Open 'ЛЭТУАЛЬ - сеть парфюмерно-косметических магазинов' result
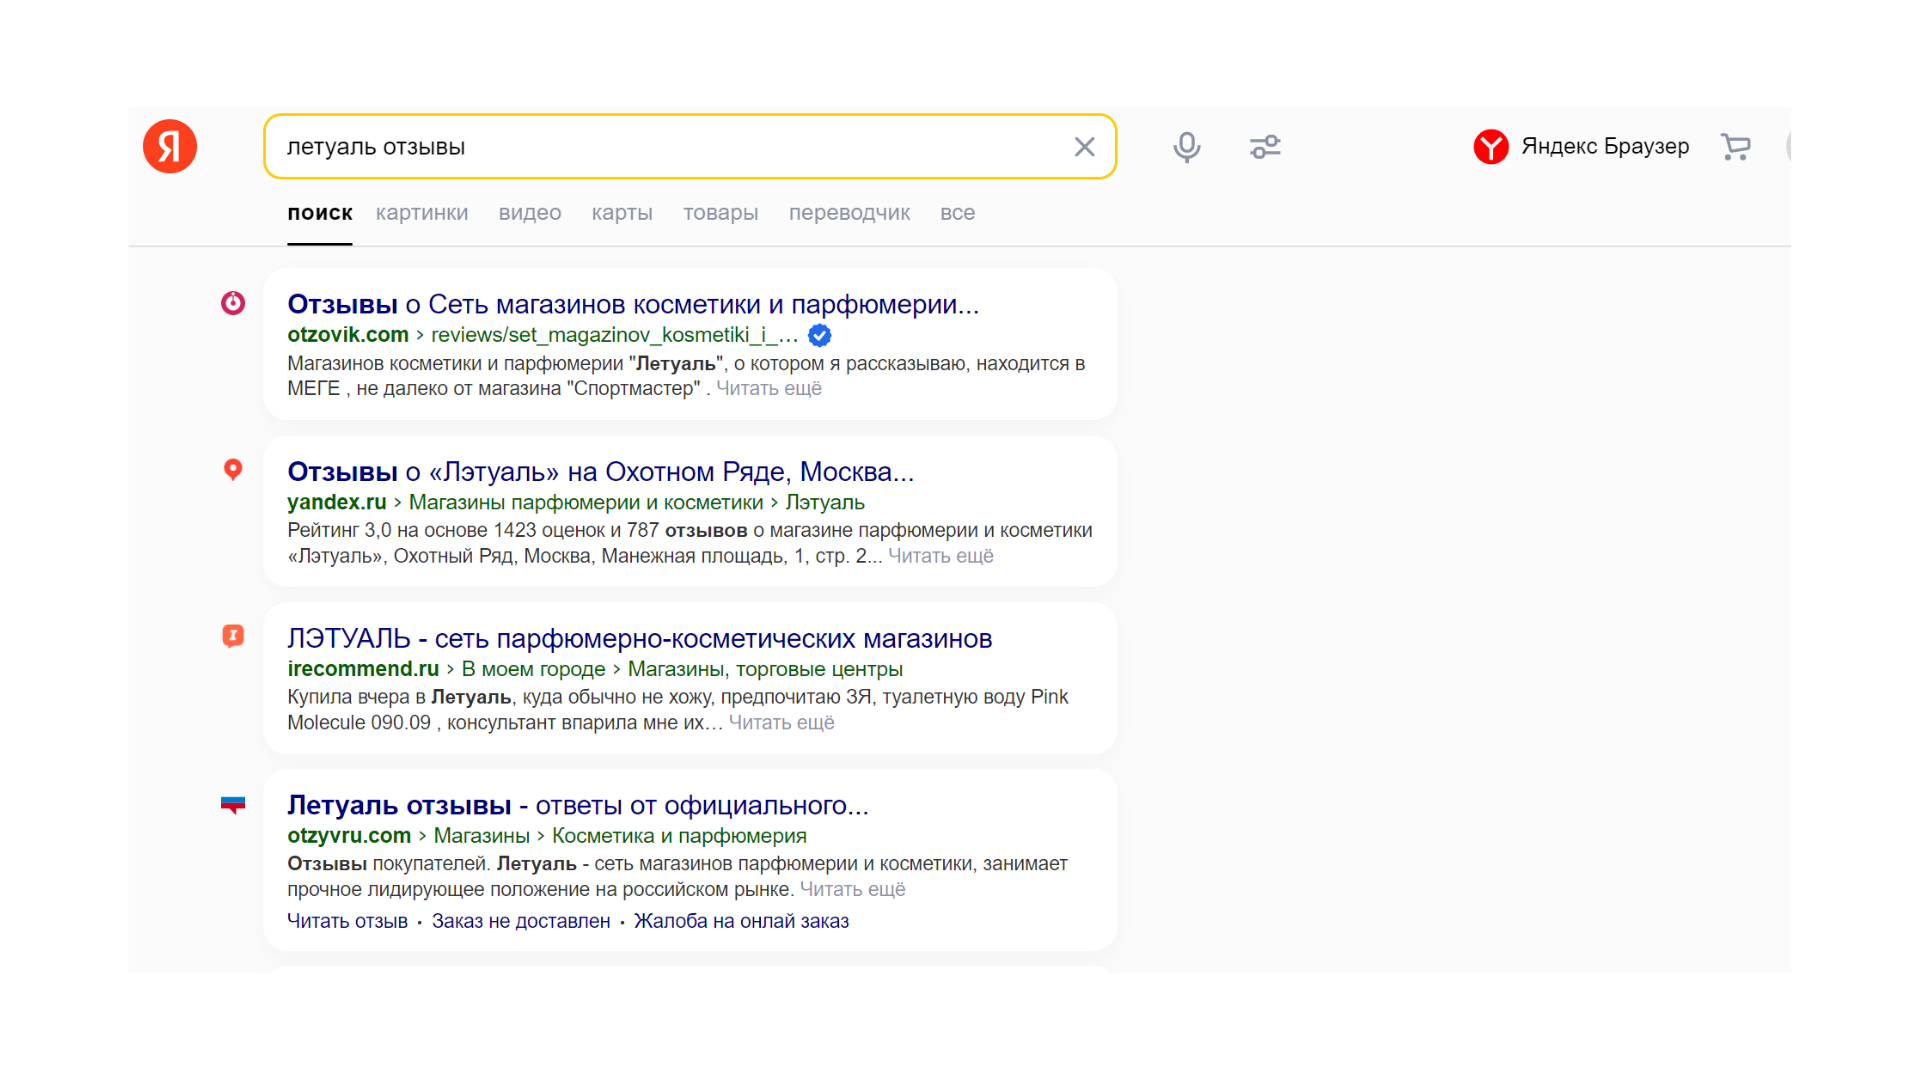Viewport: 1920px width, 1080px height. [x=640, y=638]
